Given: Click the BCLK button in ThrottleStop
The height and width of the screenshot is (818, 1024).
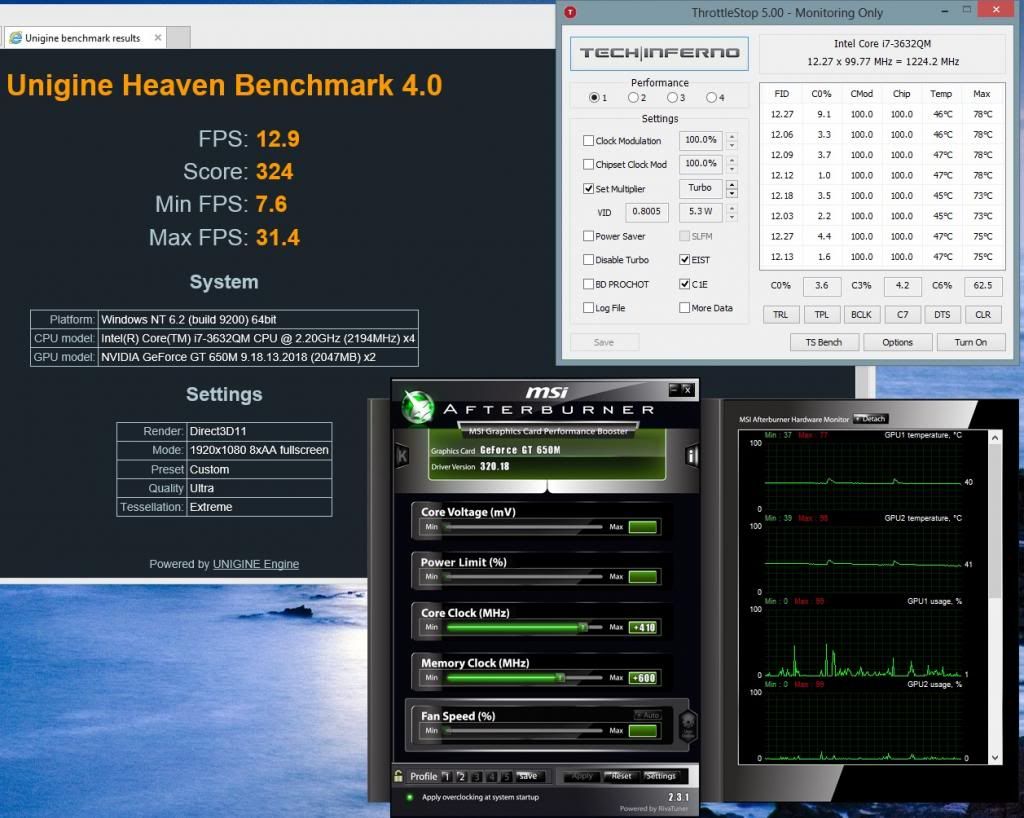Looking at the screenshot, I should pos(861,315).
